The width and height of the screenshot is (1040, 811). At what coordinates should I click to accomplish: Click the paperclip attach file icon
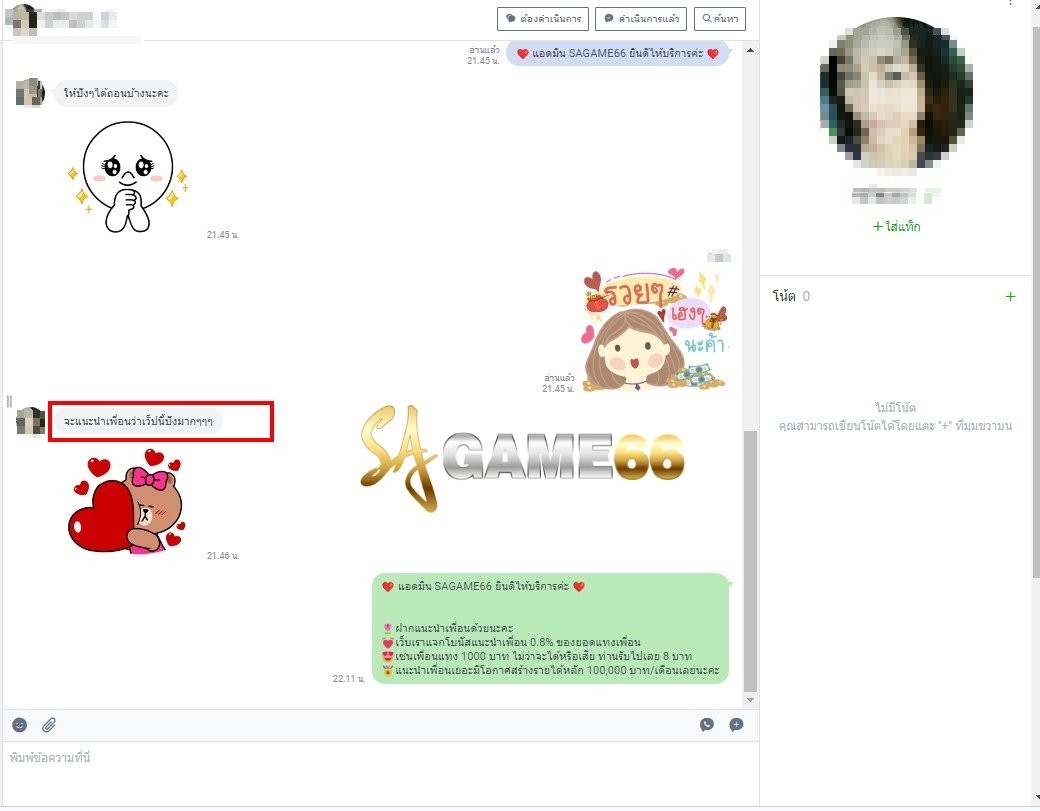point(48,725)
